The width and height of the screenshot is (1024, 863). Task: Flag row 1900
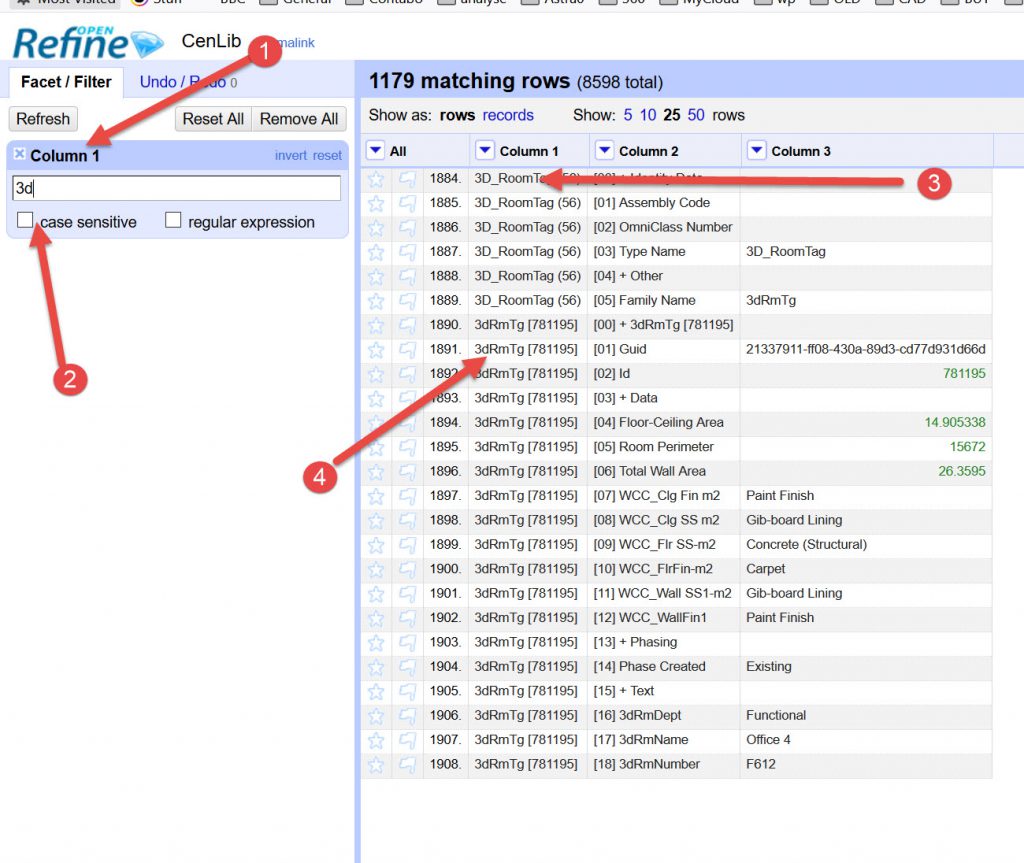coord(407,569)
